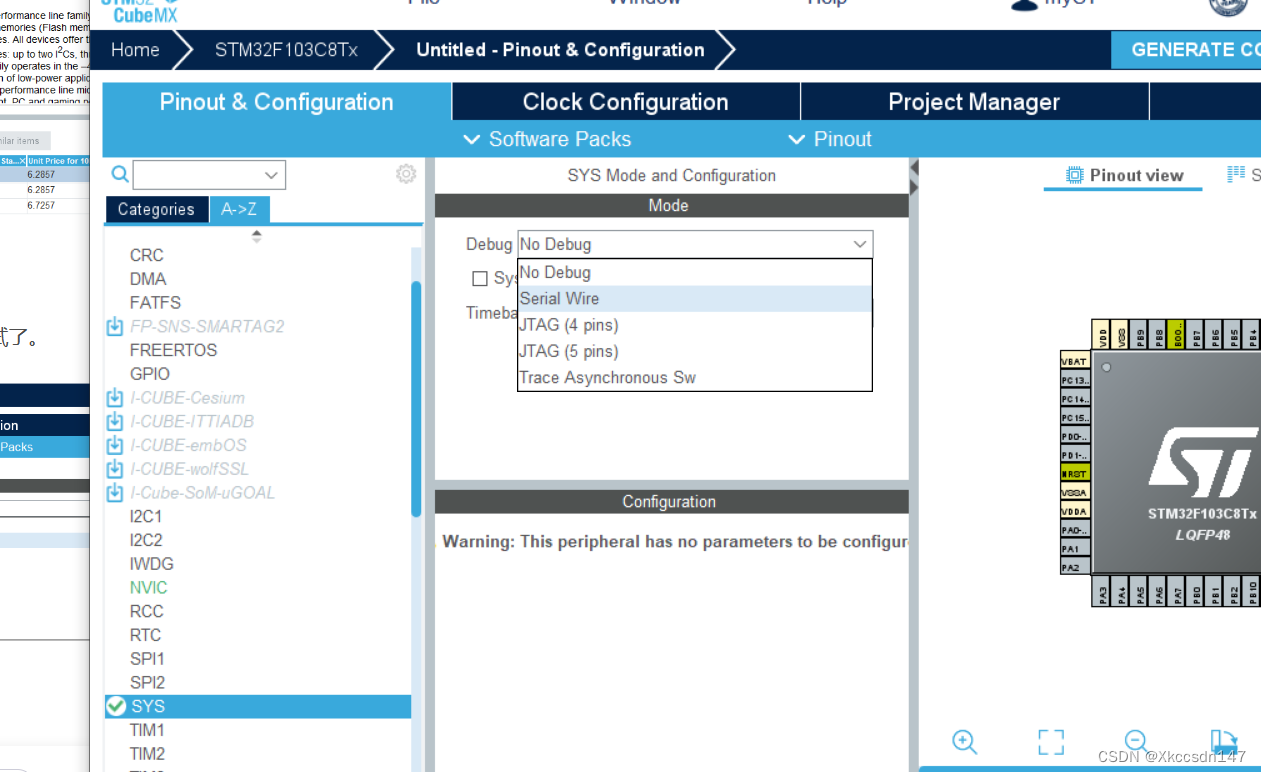Click download icon next to FP-SNS-SMARTAG2
The width and height of the screenshot is (1261, 772).
pos(115,326)
